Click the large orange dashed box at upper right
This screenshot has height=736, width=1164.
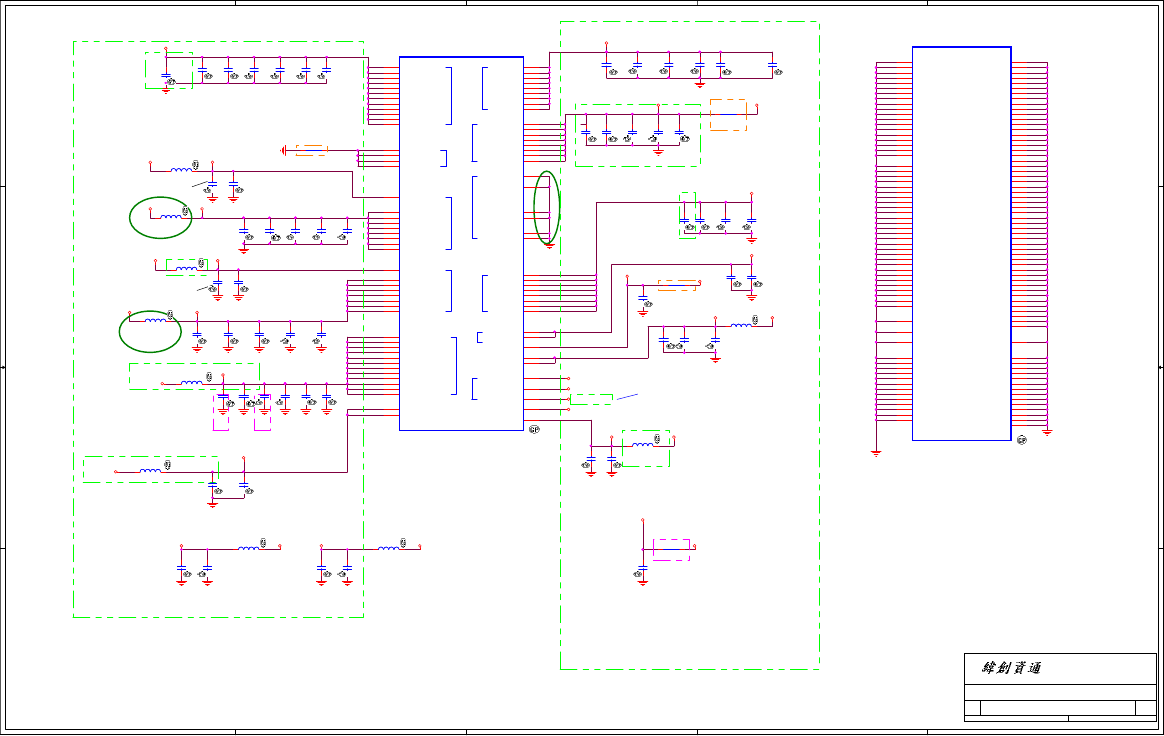coord(728,115)
